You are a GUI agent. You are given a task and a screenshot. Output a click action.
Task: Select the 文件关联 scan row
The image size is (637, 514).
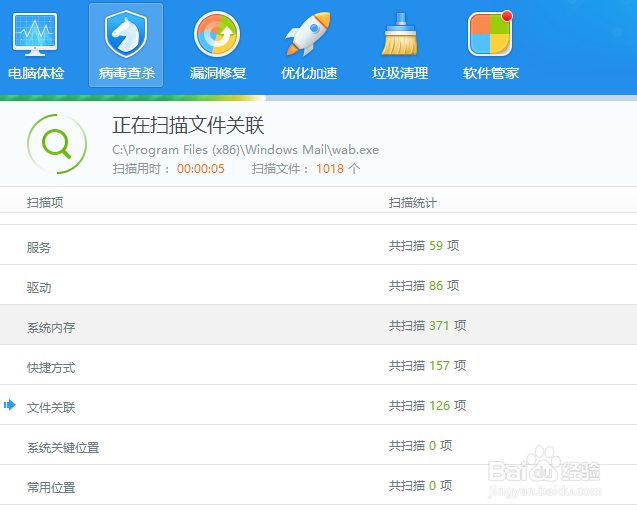pos(318,405)
